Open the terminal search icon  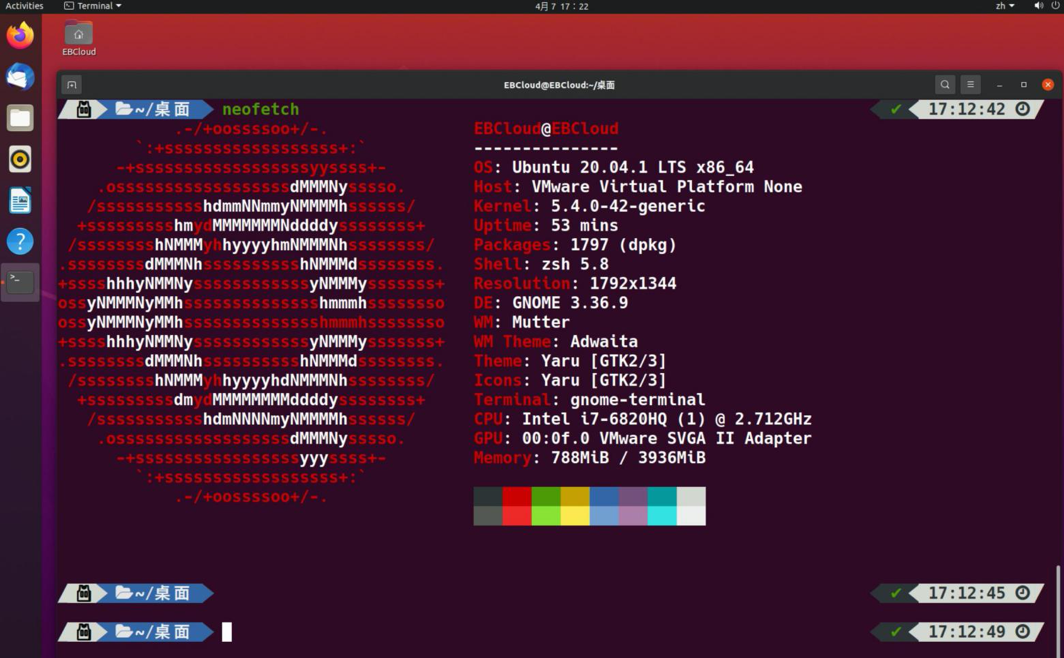pos(944,85)
